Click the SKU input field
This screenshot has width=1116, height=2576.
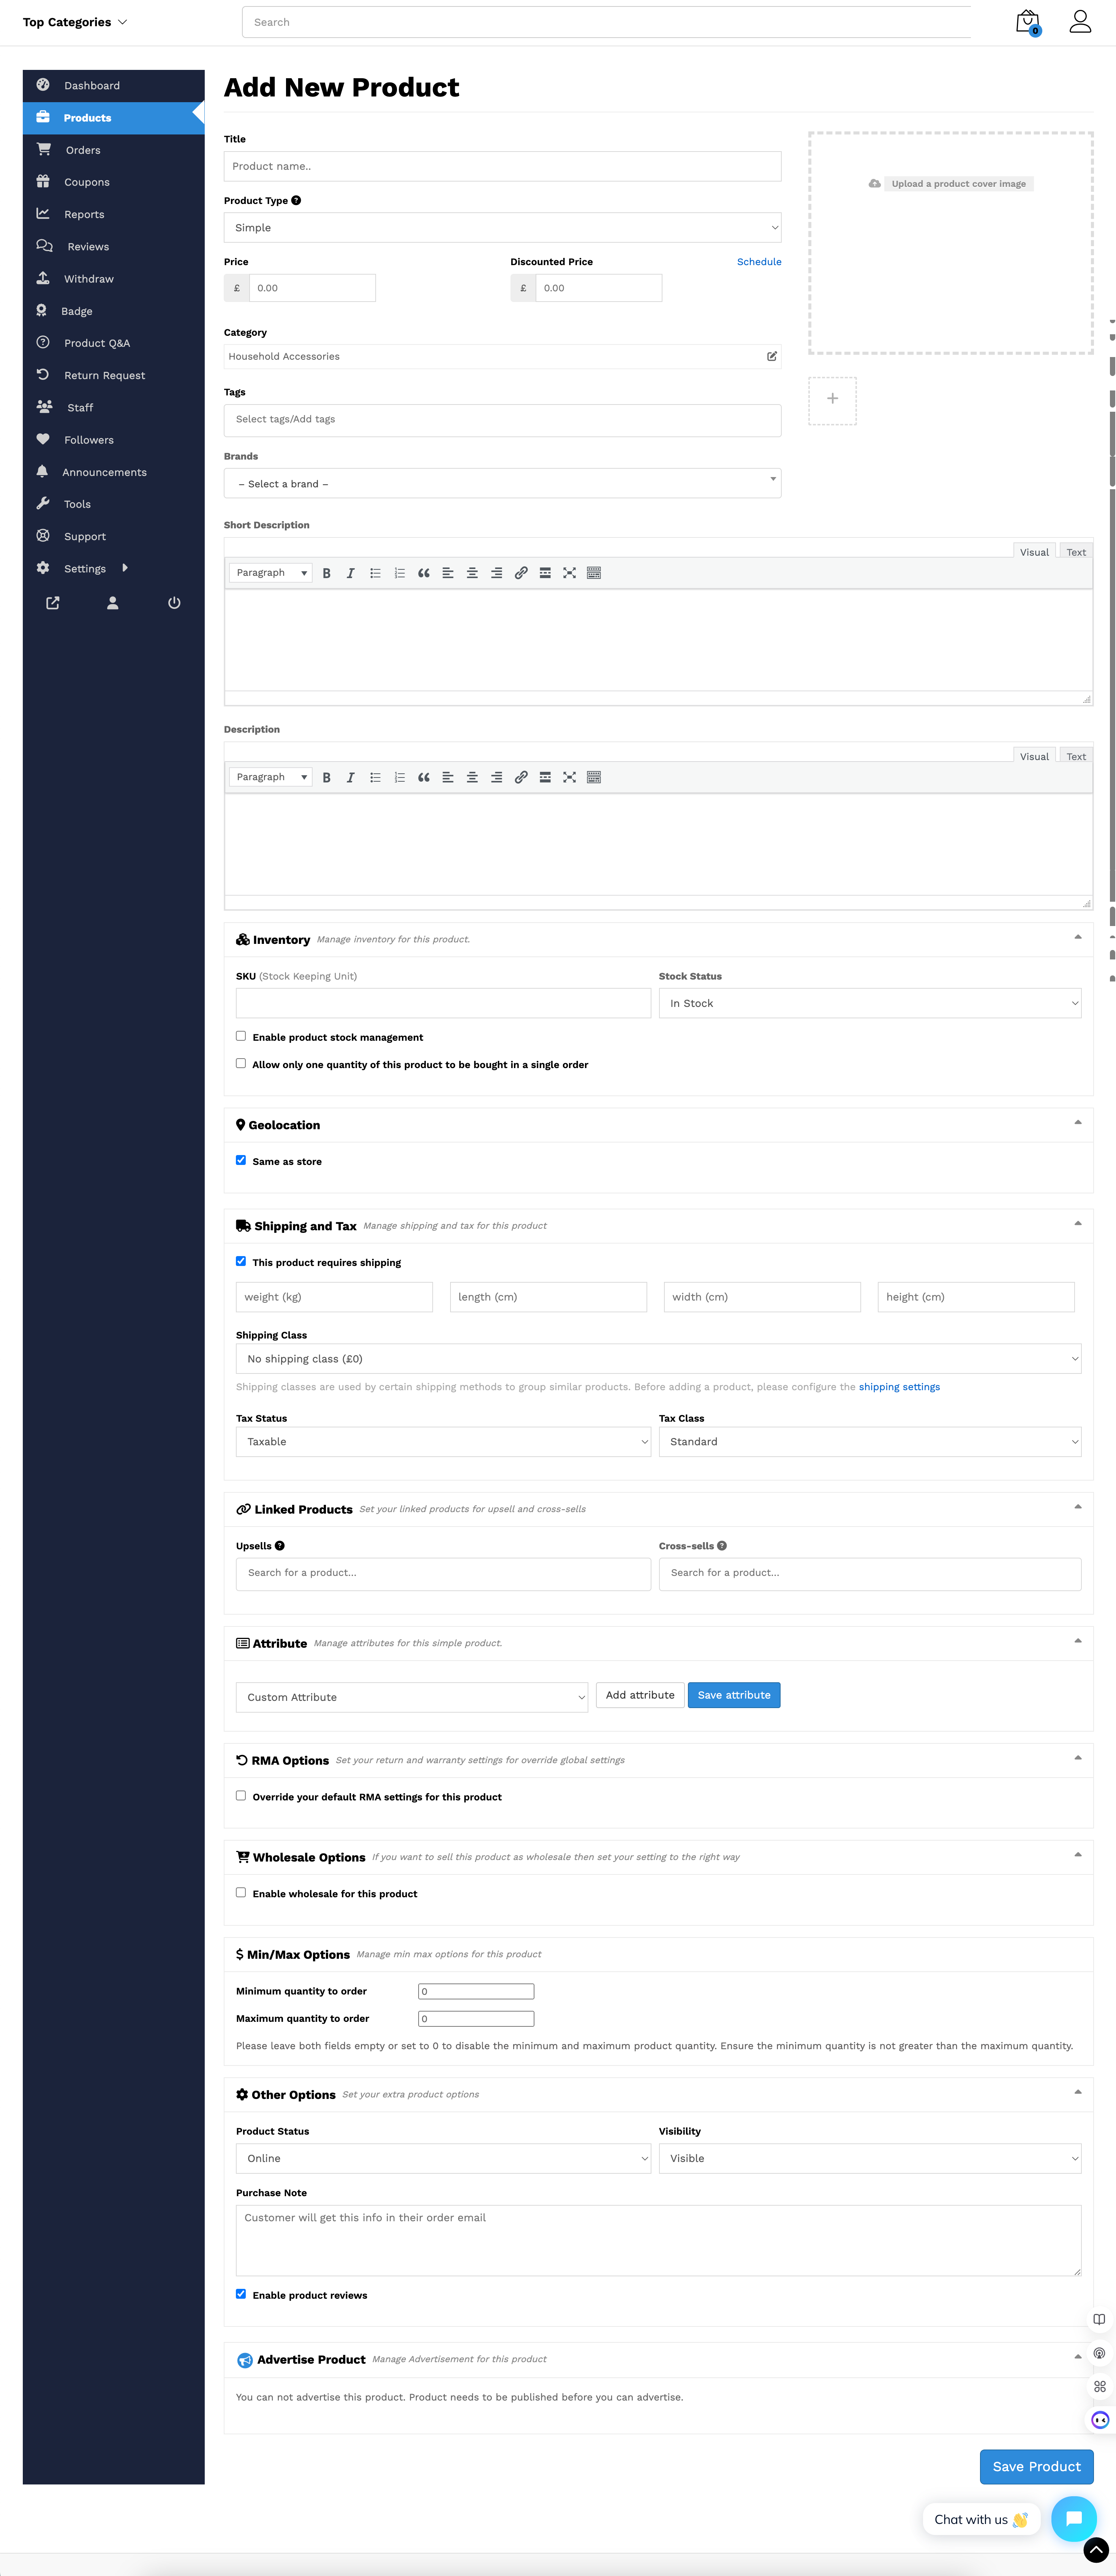pos(443,1003)
